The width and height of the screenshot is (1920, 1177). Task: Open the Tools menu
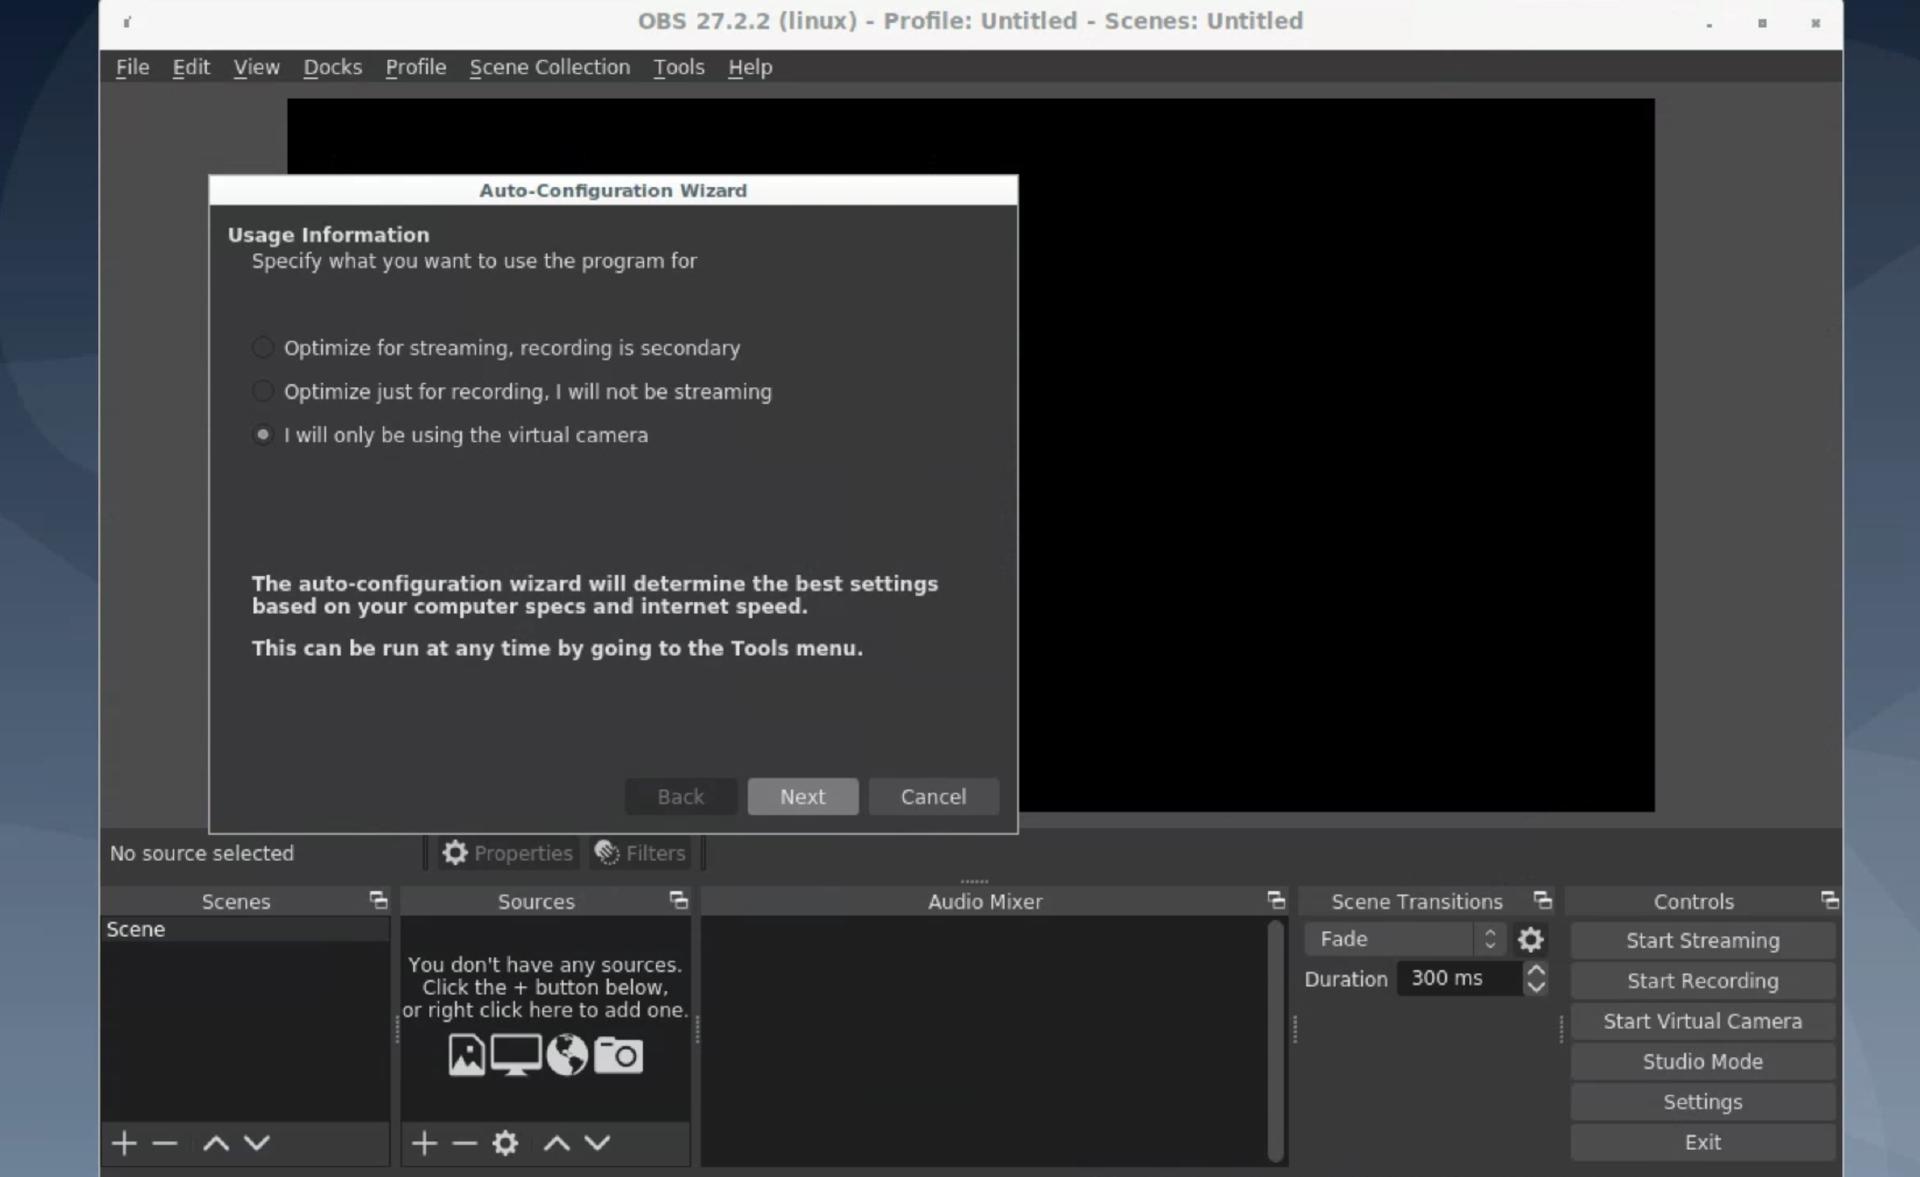tap(678, 67)
